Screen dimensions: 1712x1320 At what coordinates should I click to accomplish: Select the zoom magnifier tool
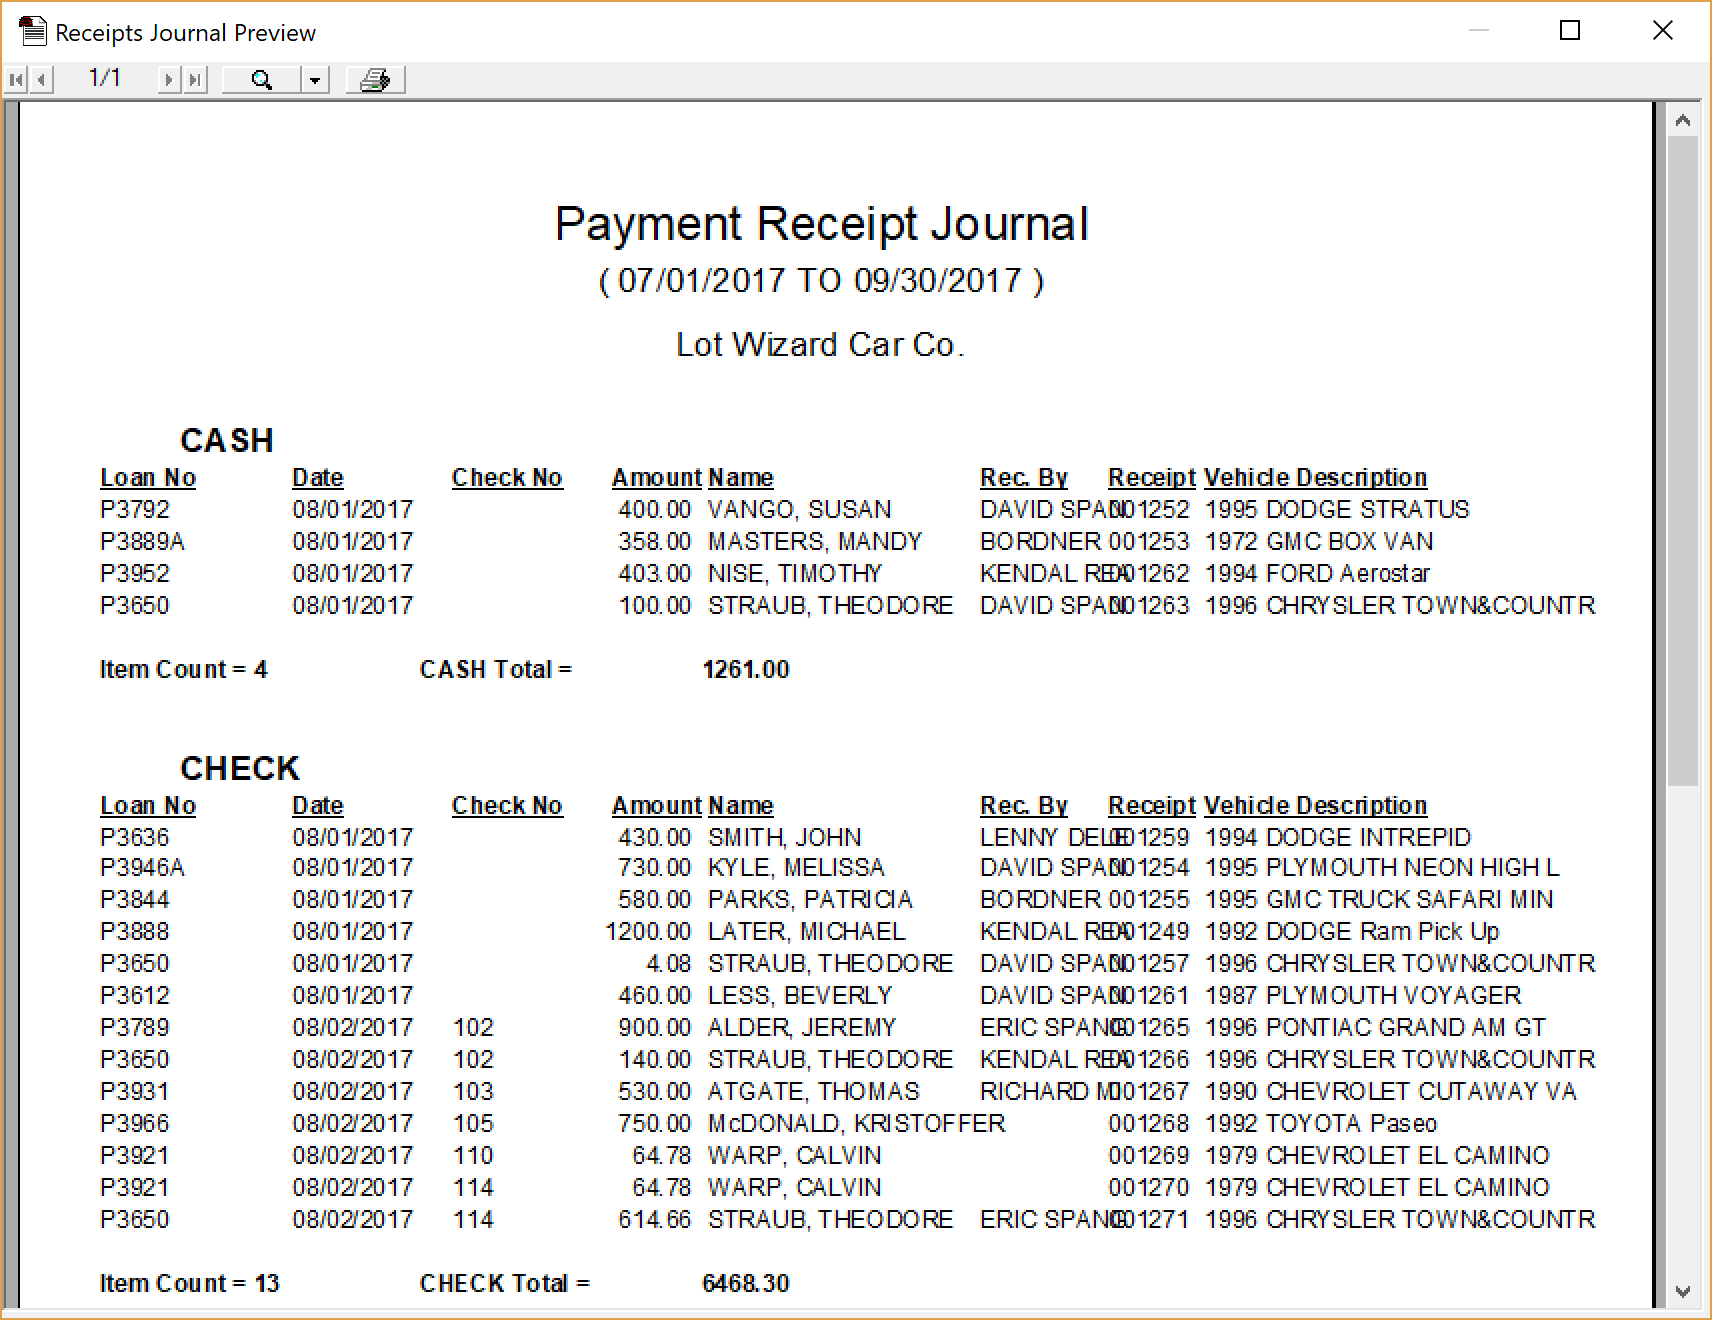click(x=260, y=79)
